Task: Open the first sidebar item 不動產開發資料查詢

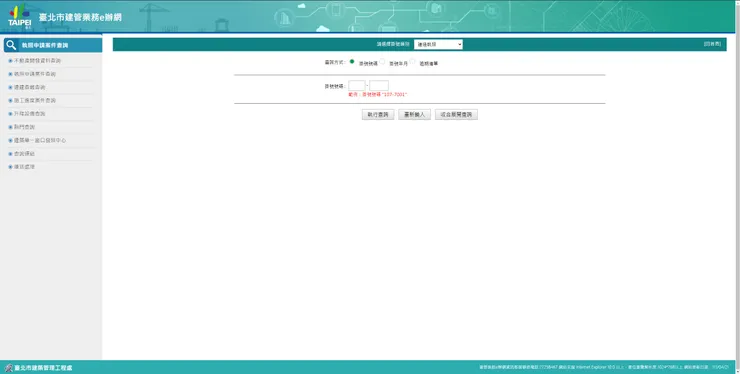Action: coord(37,61)
